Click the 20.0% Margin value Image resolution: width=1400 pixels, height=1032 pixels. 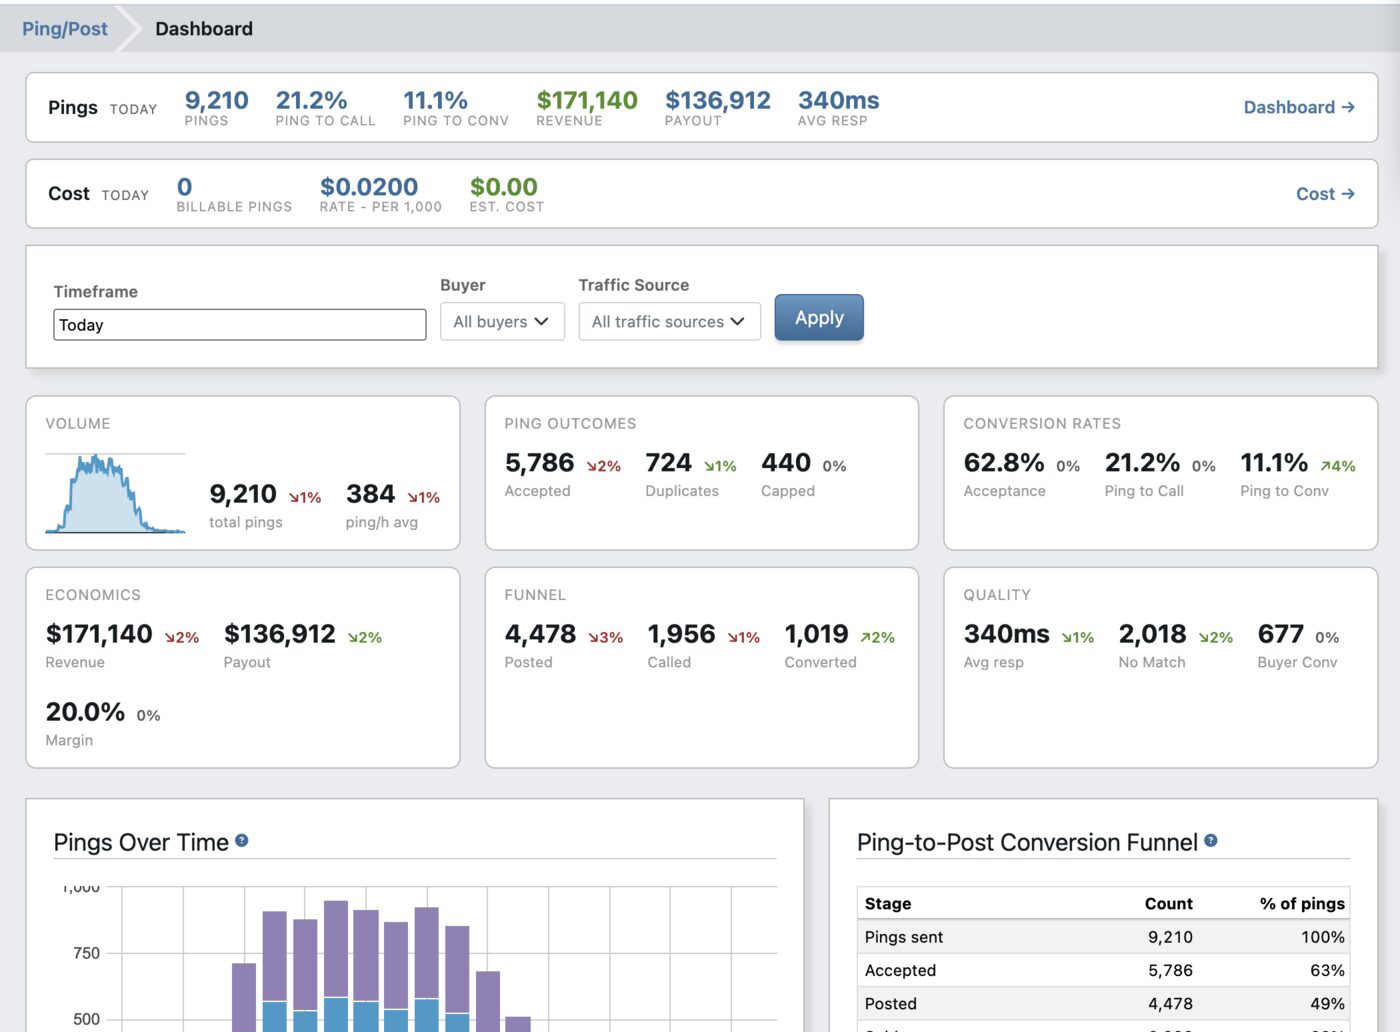pyautogui.click(x=85, y=712)
